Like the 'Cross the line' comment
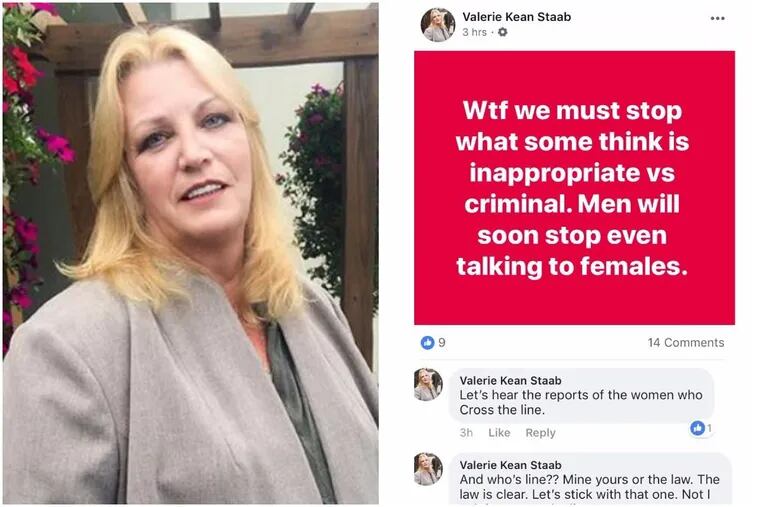Screen dimensions: 760x507 pos(499,432)
